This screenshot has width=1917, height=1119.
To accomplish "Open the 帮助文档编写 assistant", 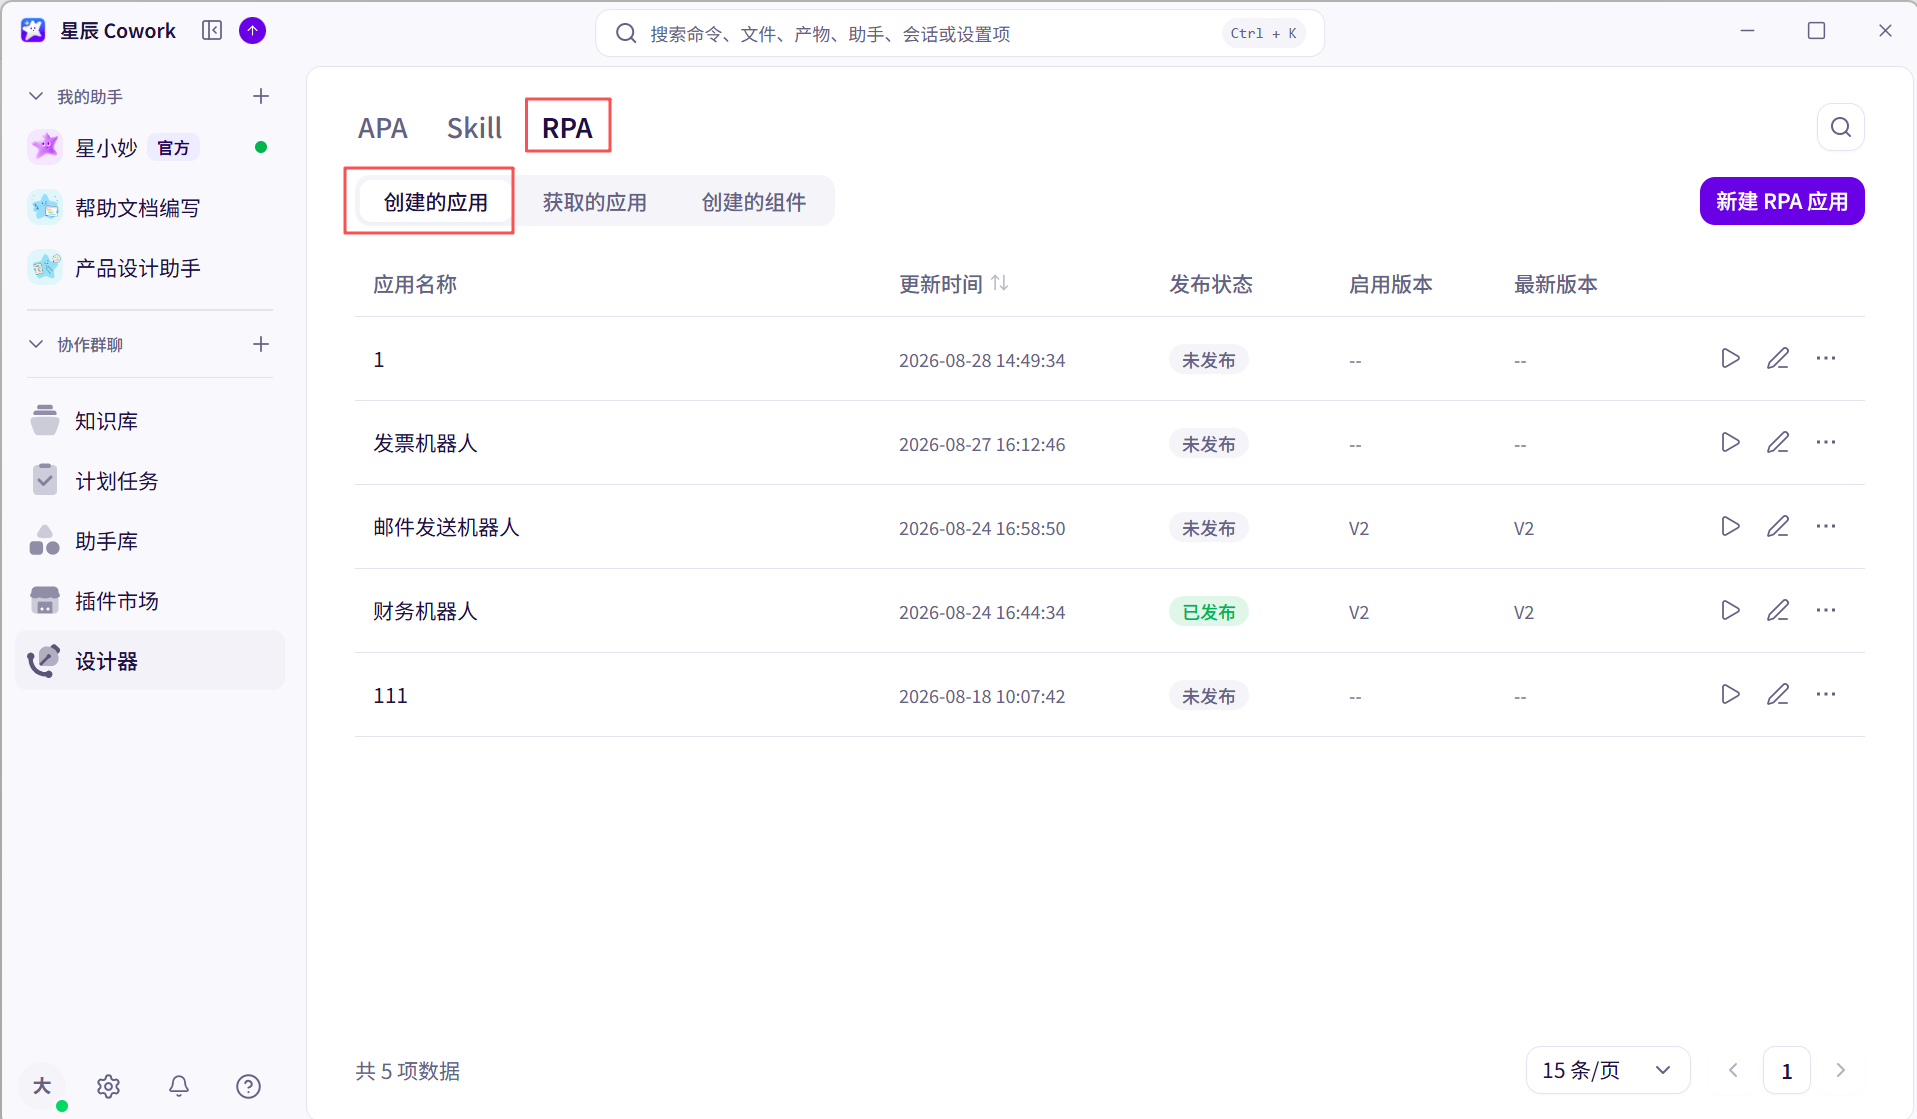I will coord(150,208).
